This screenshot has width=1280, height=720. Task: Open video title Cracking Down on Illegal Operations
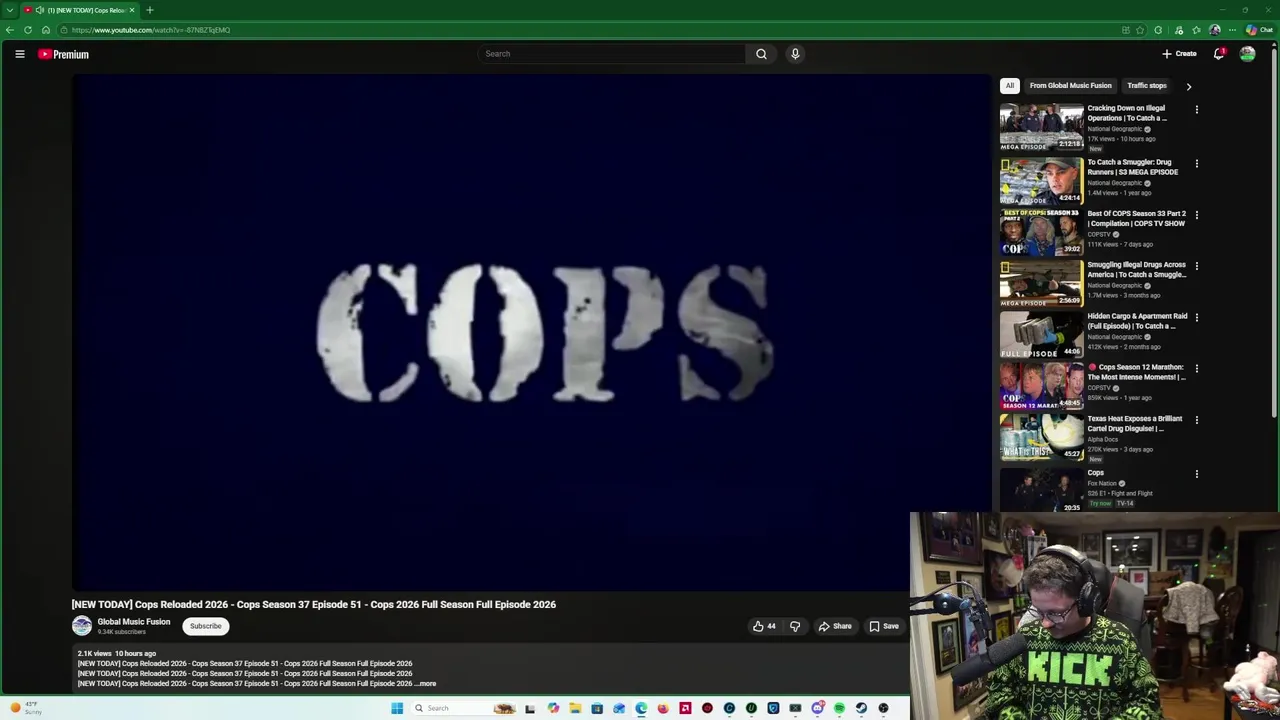pos(1127,113)
